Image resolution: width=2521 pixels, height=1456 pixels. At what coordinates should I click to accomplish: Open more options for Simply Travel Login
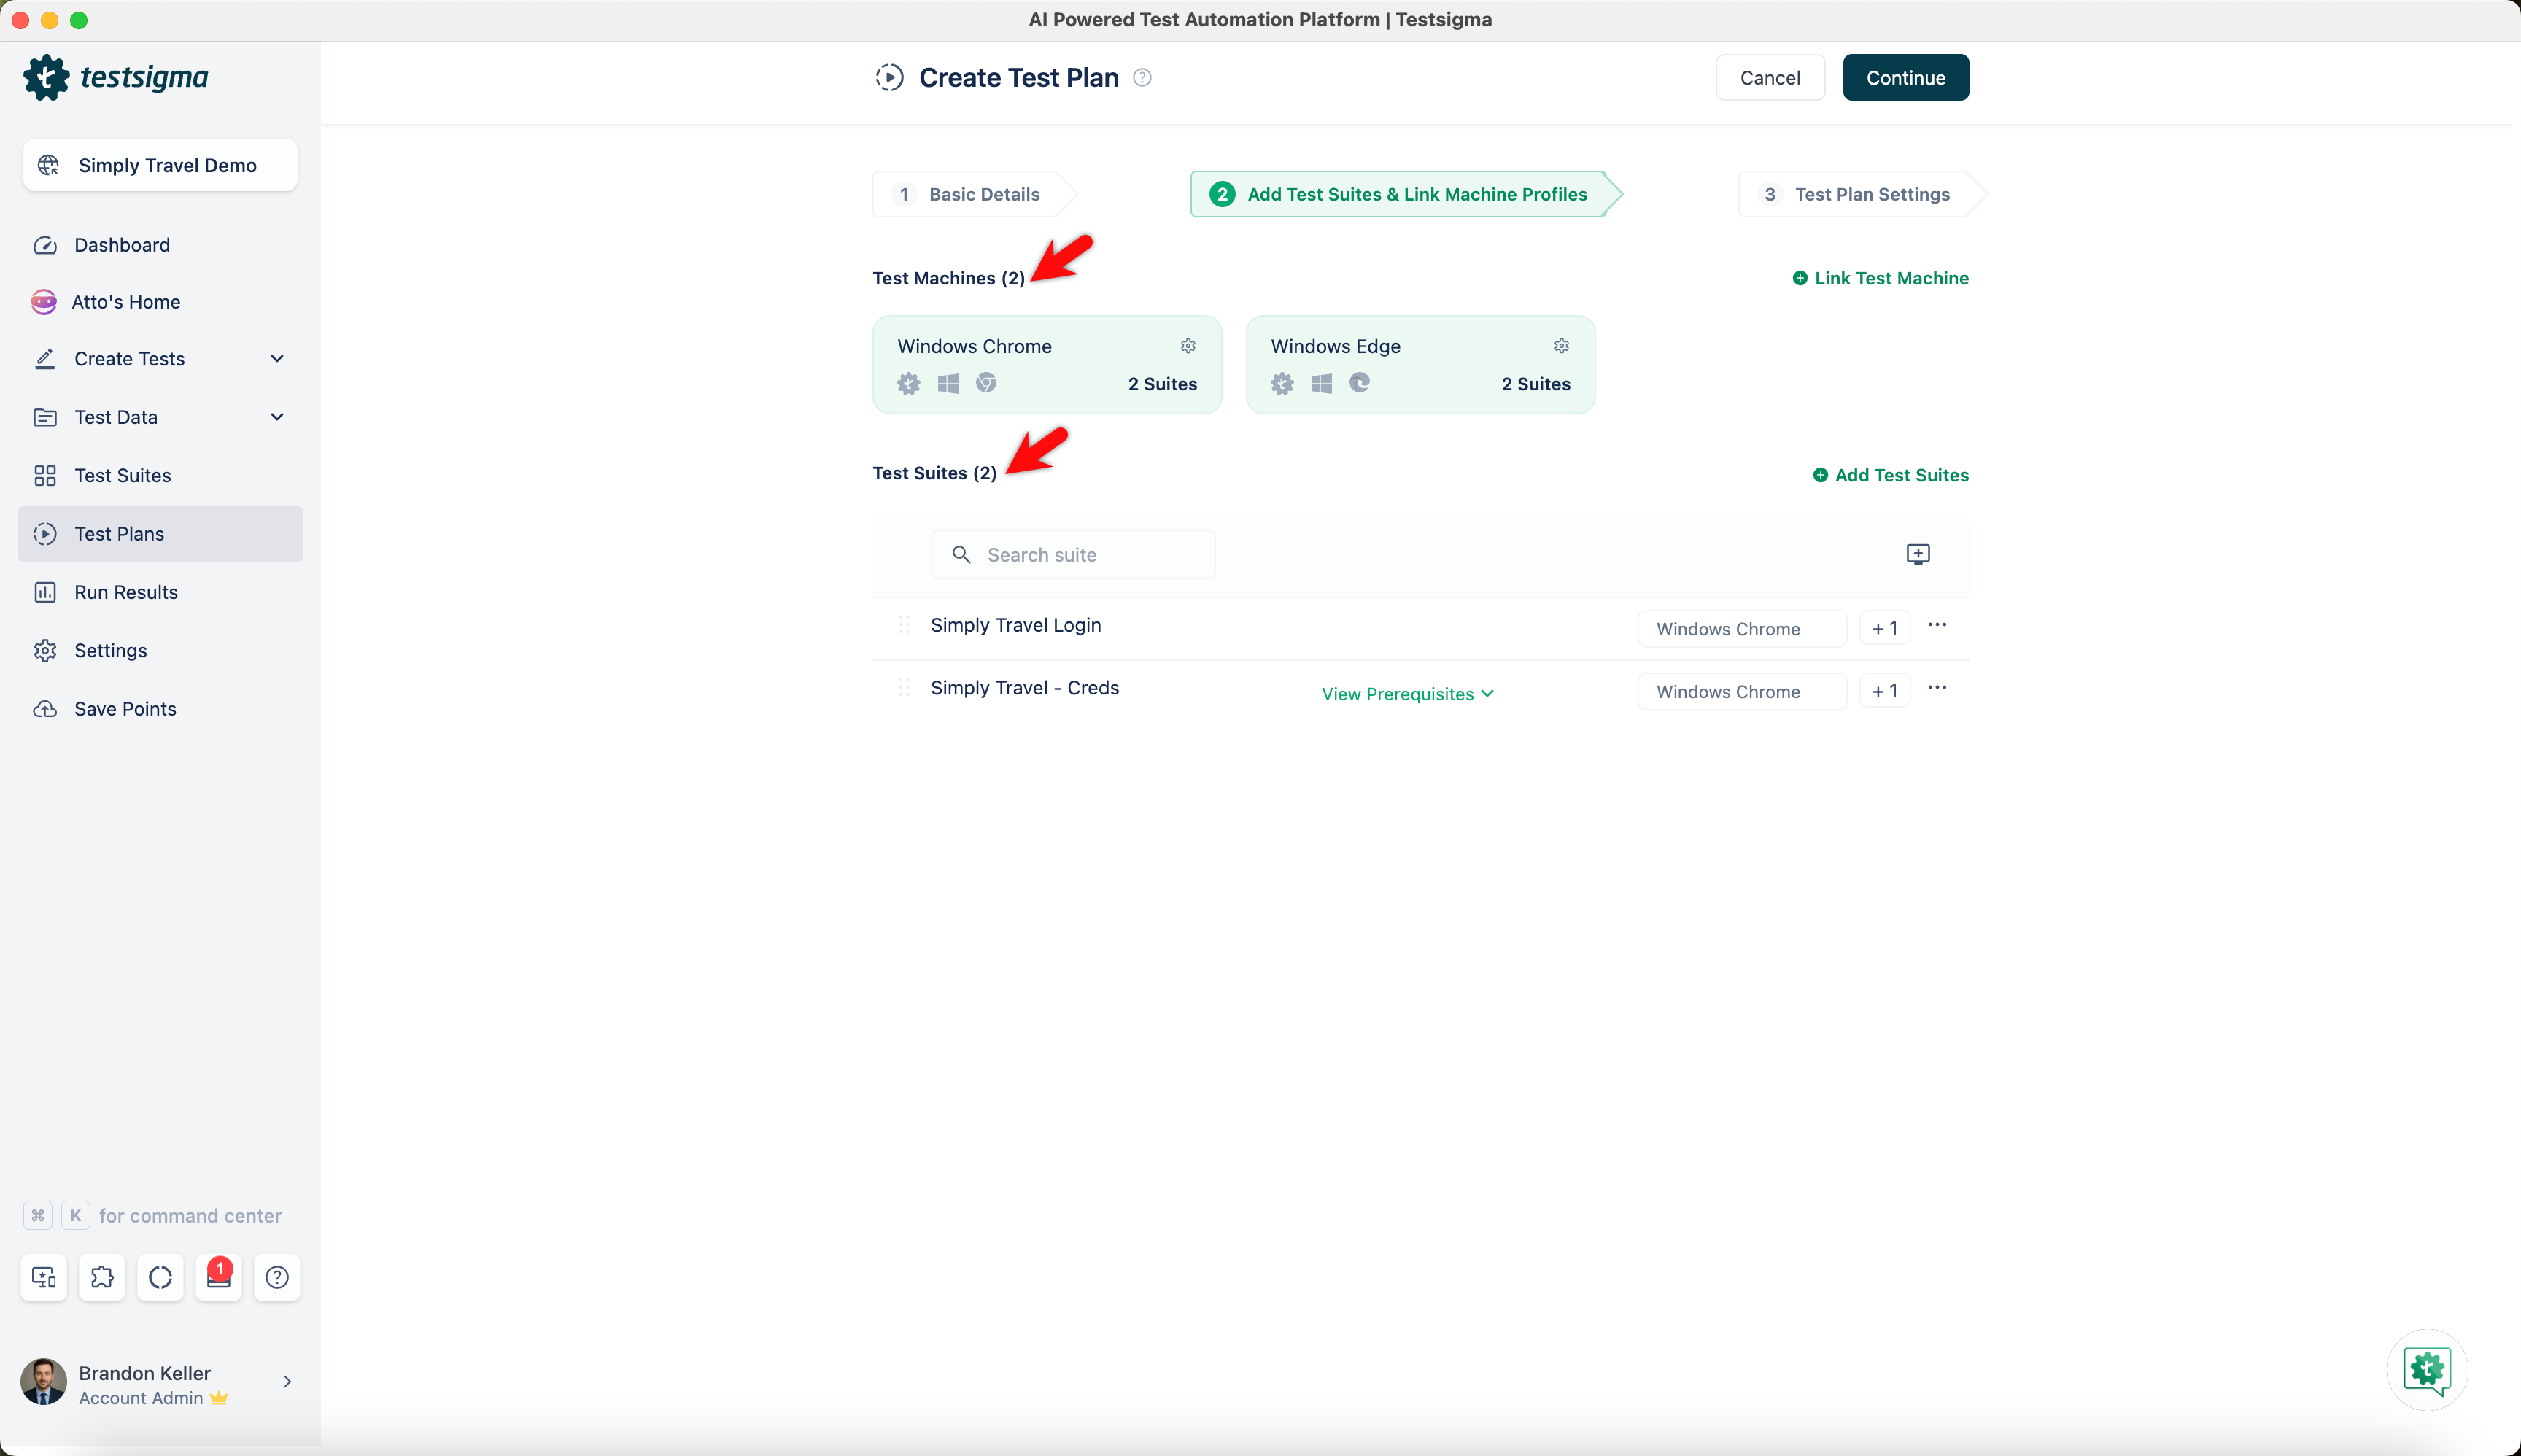point(1937,625)
